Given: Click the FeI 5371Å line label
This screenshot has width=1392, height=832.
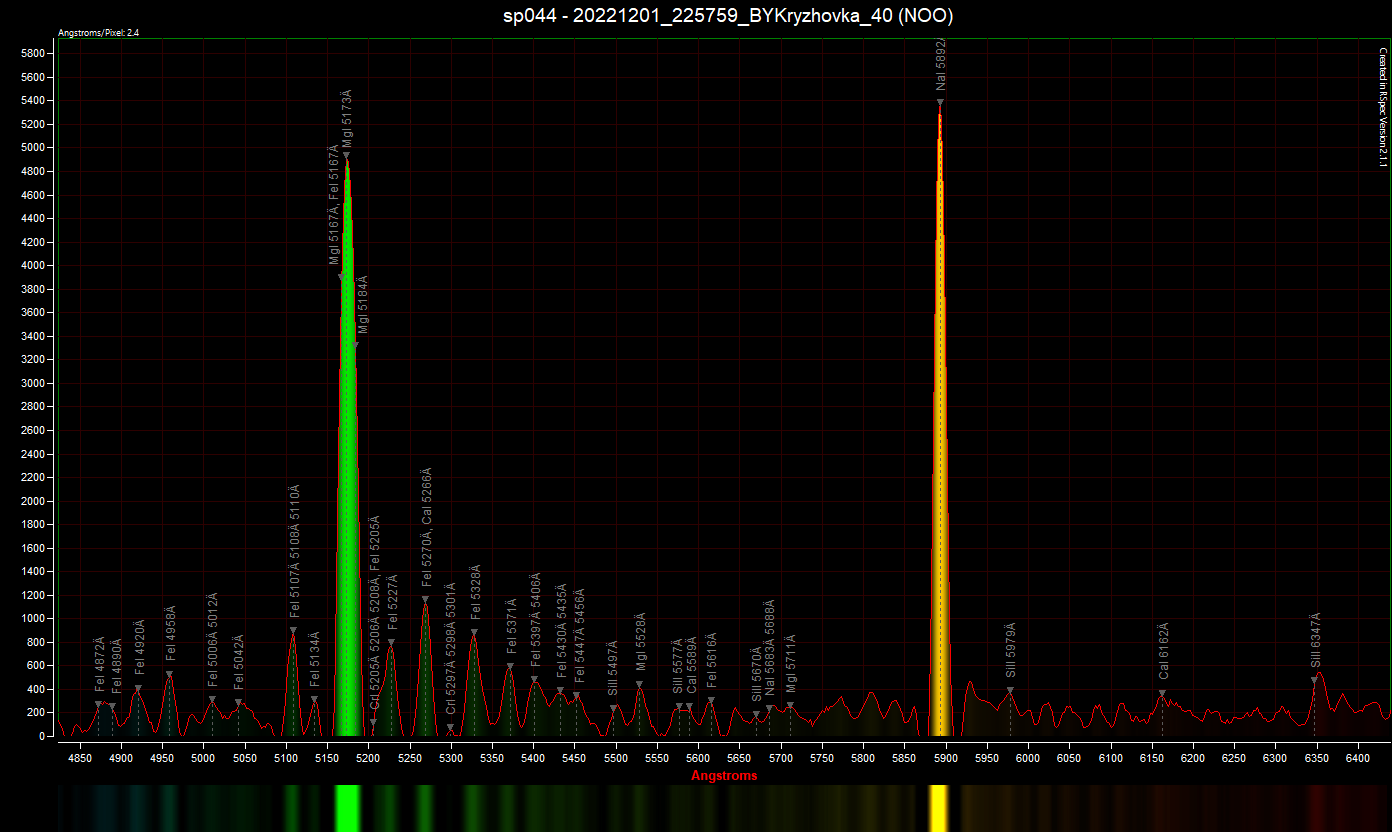Looking at the screenshot, I should [511, 627].
